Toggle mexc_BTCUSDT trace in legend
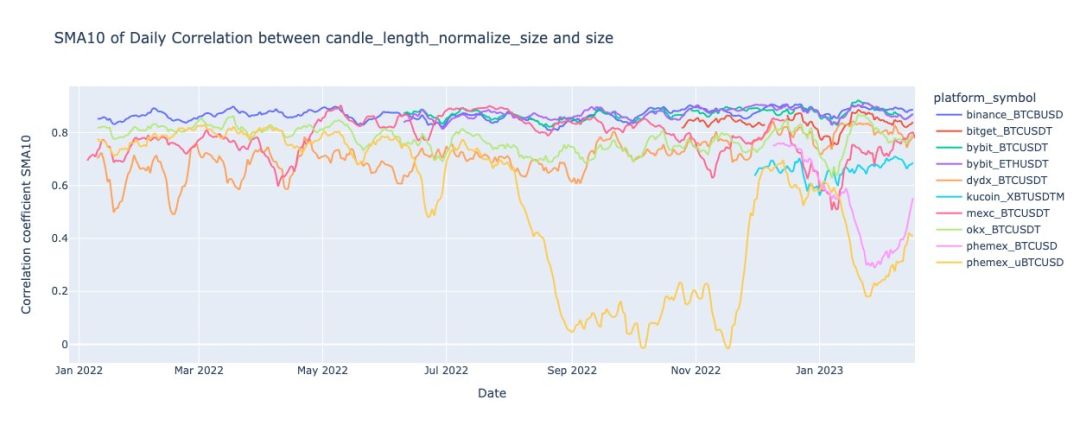1080x432 pixels. click(1008, 213)
